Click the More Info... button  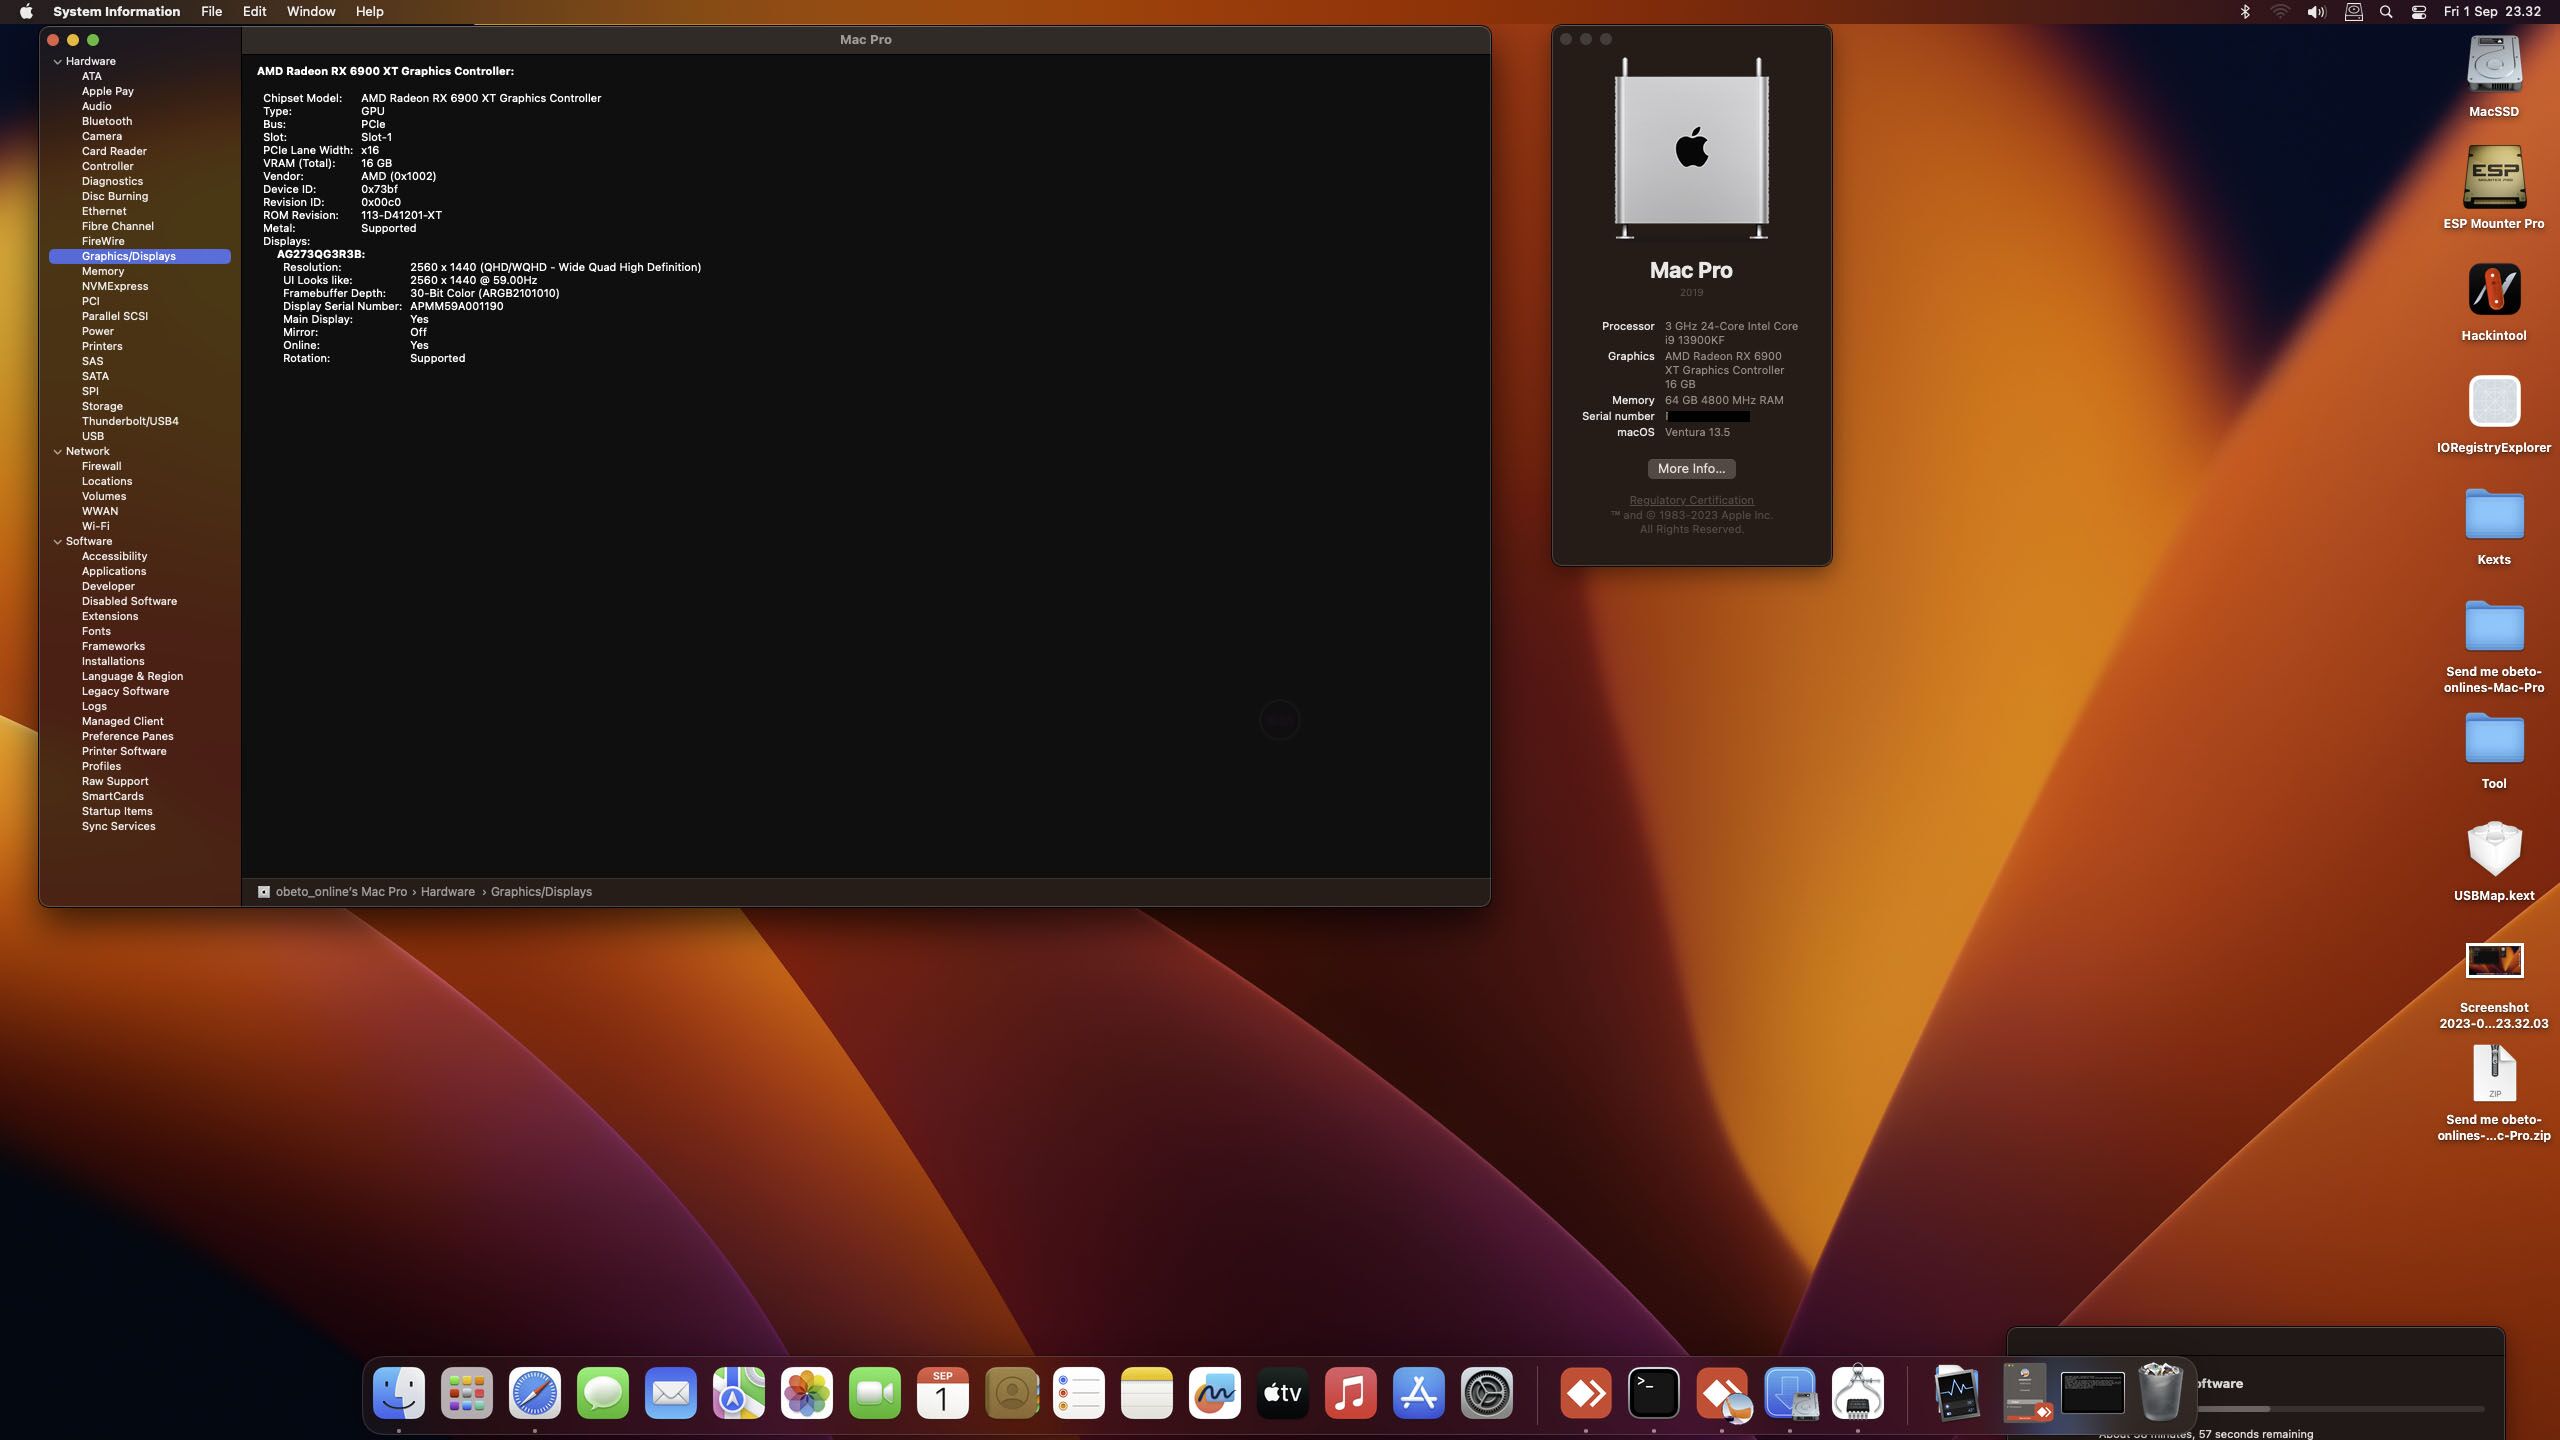[1690, 469]
